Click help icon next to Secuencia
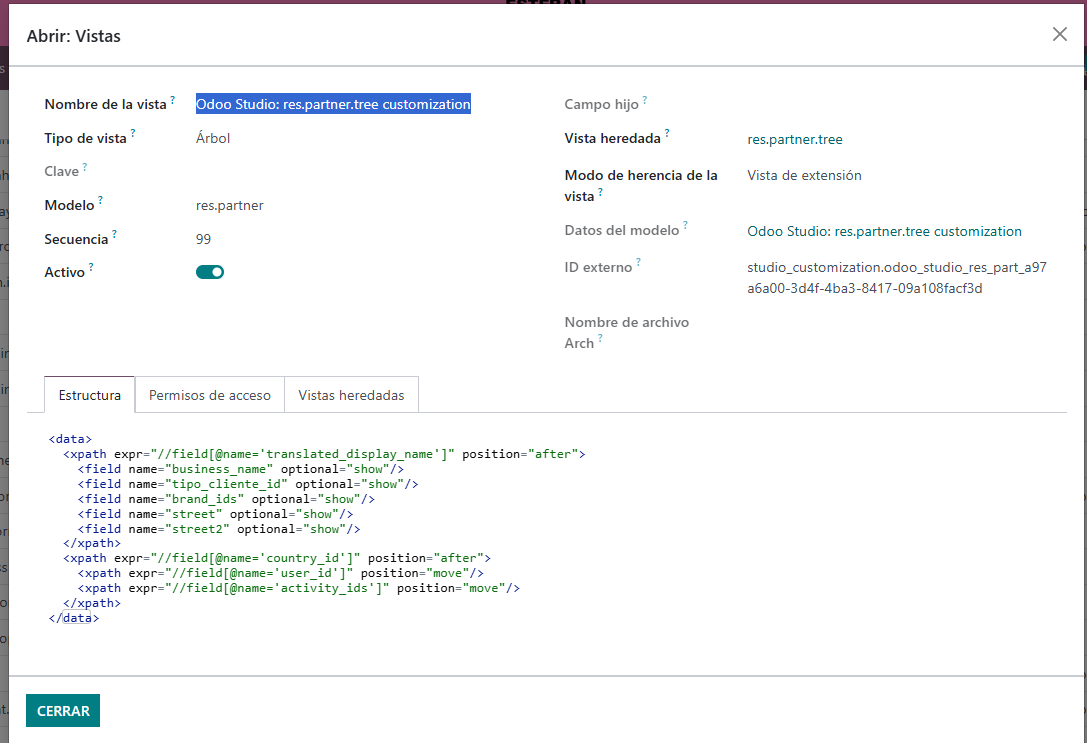 click(x=114, y=235)
